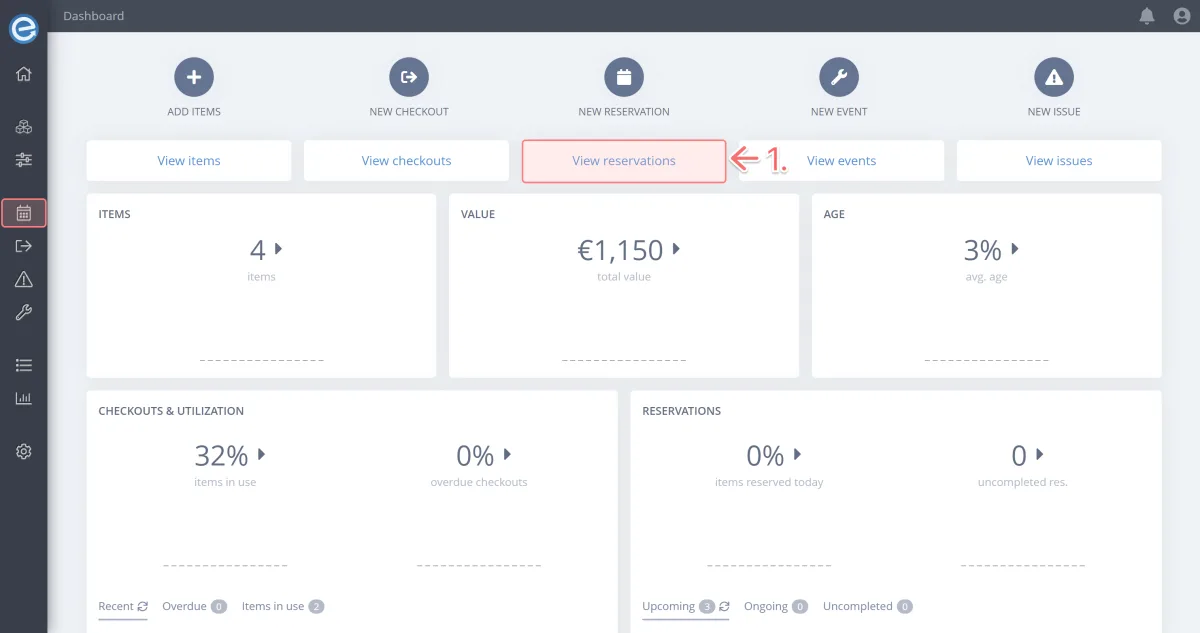
Task: Refresh the Upcoming reservations list
Action: point(724,606)
